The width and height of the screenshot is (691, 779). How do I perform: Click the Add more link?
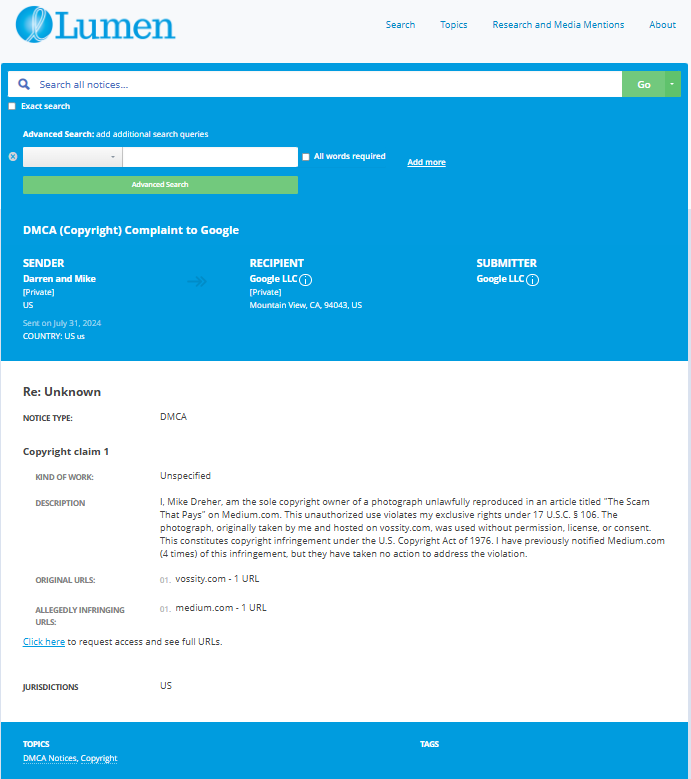(426, 162)
